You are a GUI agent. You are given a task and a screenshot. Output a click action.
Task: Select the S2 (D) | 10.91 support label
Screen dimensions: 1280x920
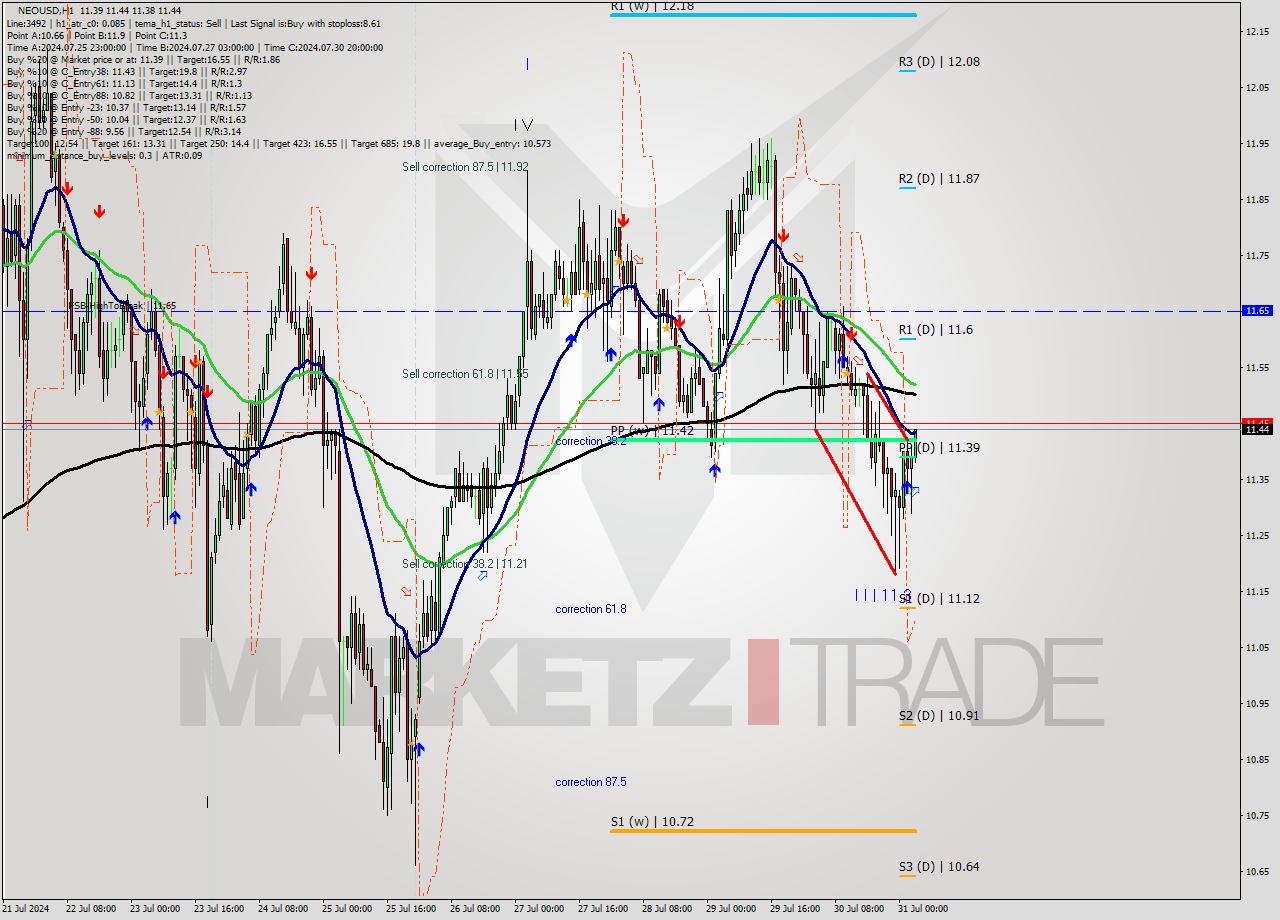[x=938, y=716]
